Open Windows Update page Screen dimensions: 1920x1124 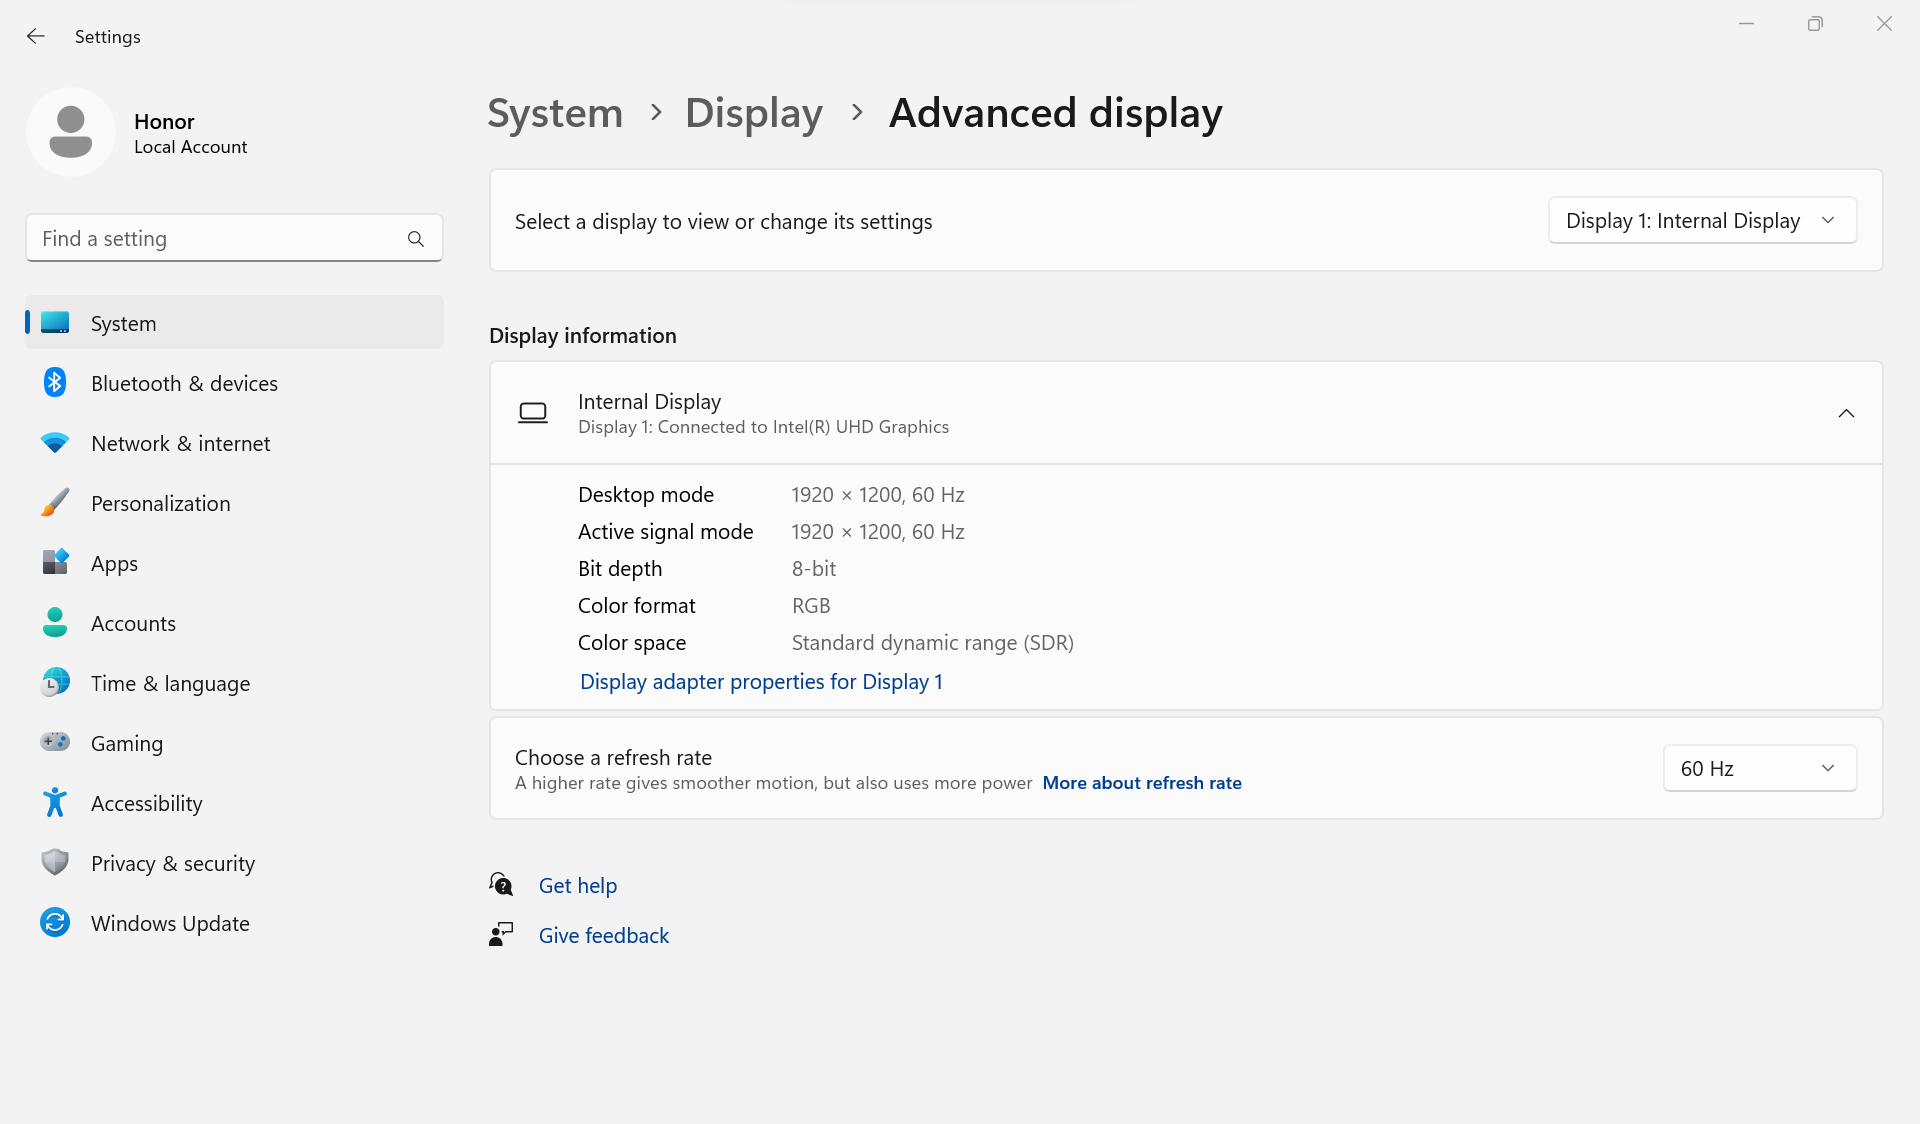pos(234,923)
